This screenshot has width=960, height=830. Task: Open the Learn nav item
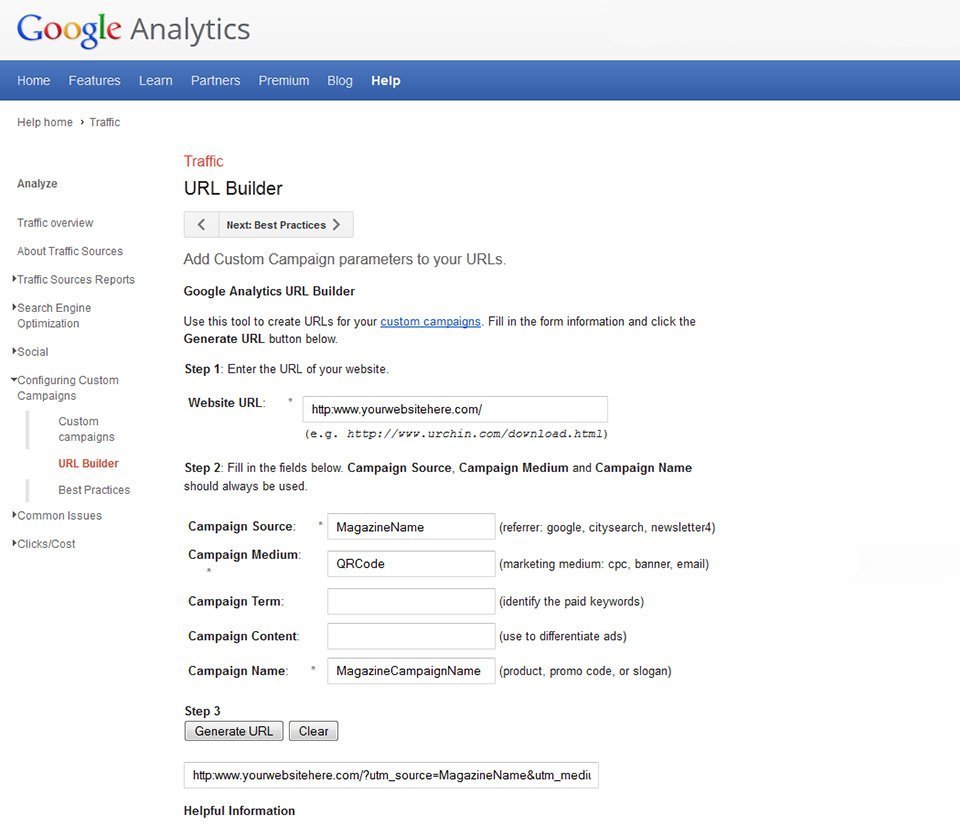(156, 80)
